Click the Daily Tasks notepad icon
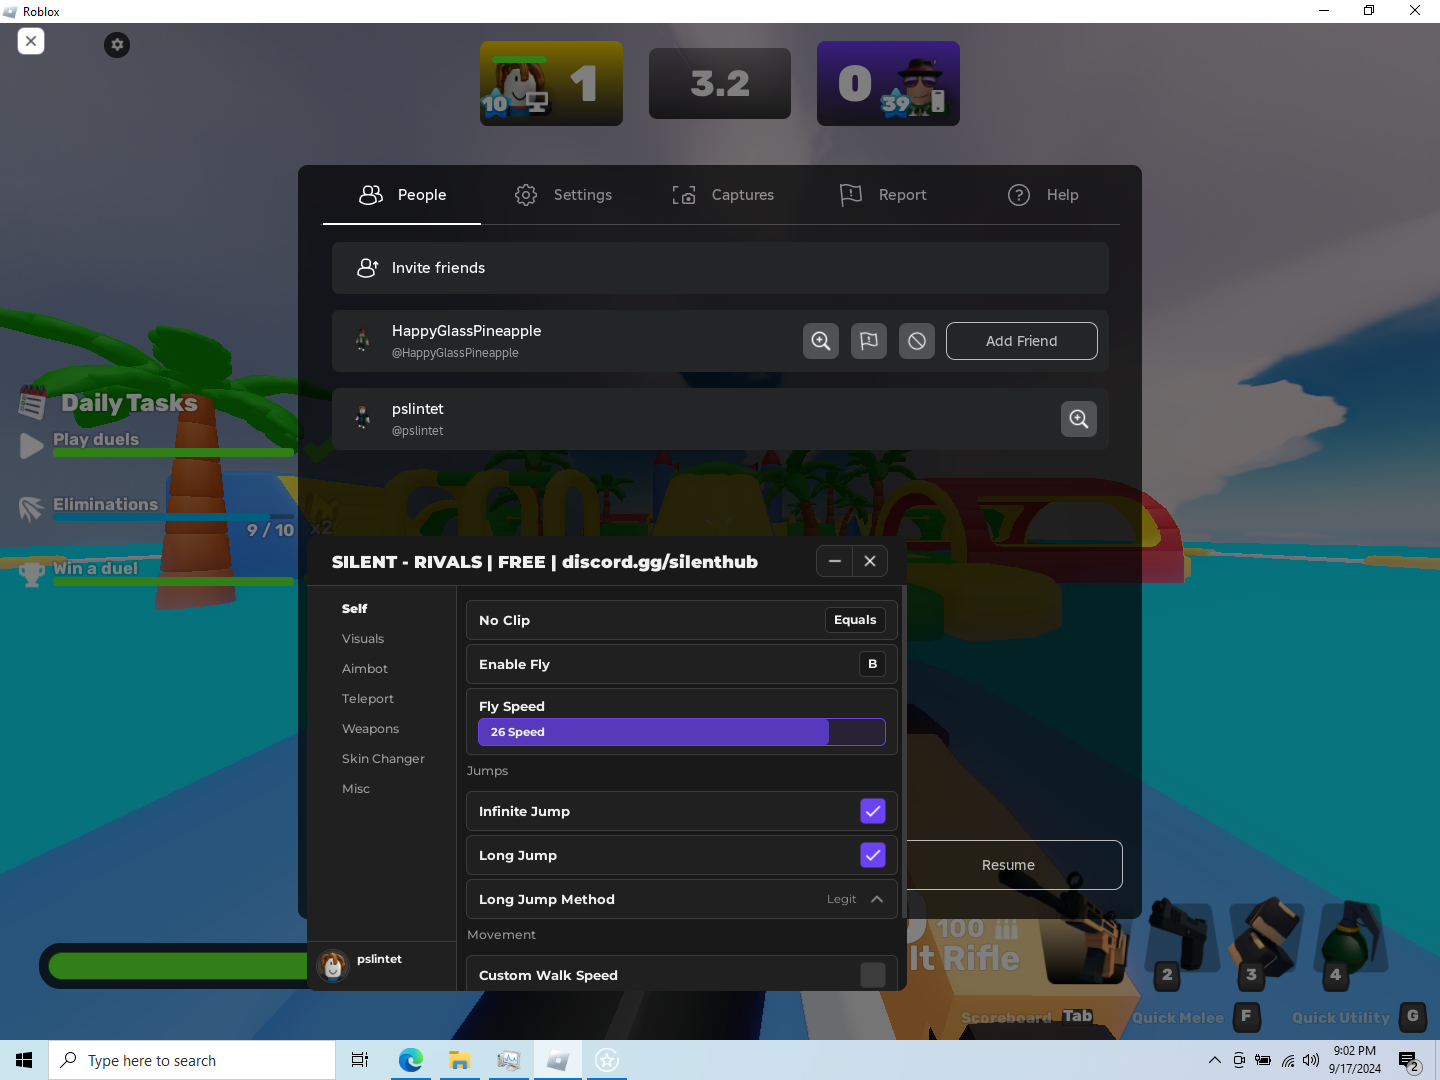 coord(32,403)
